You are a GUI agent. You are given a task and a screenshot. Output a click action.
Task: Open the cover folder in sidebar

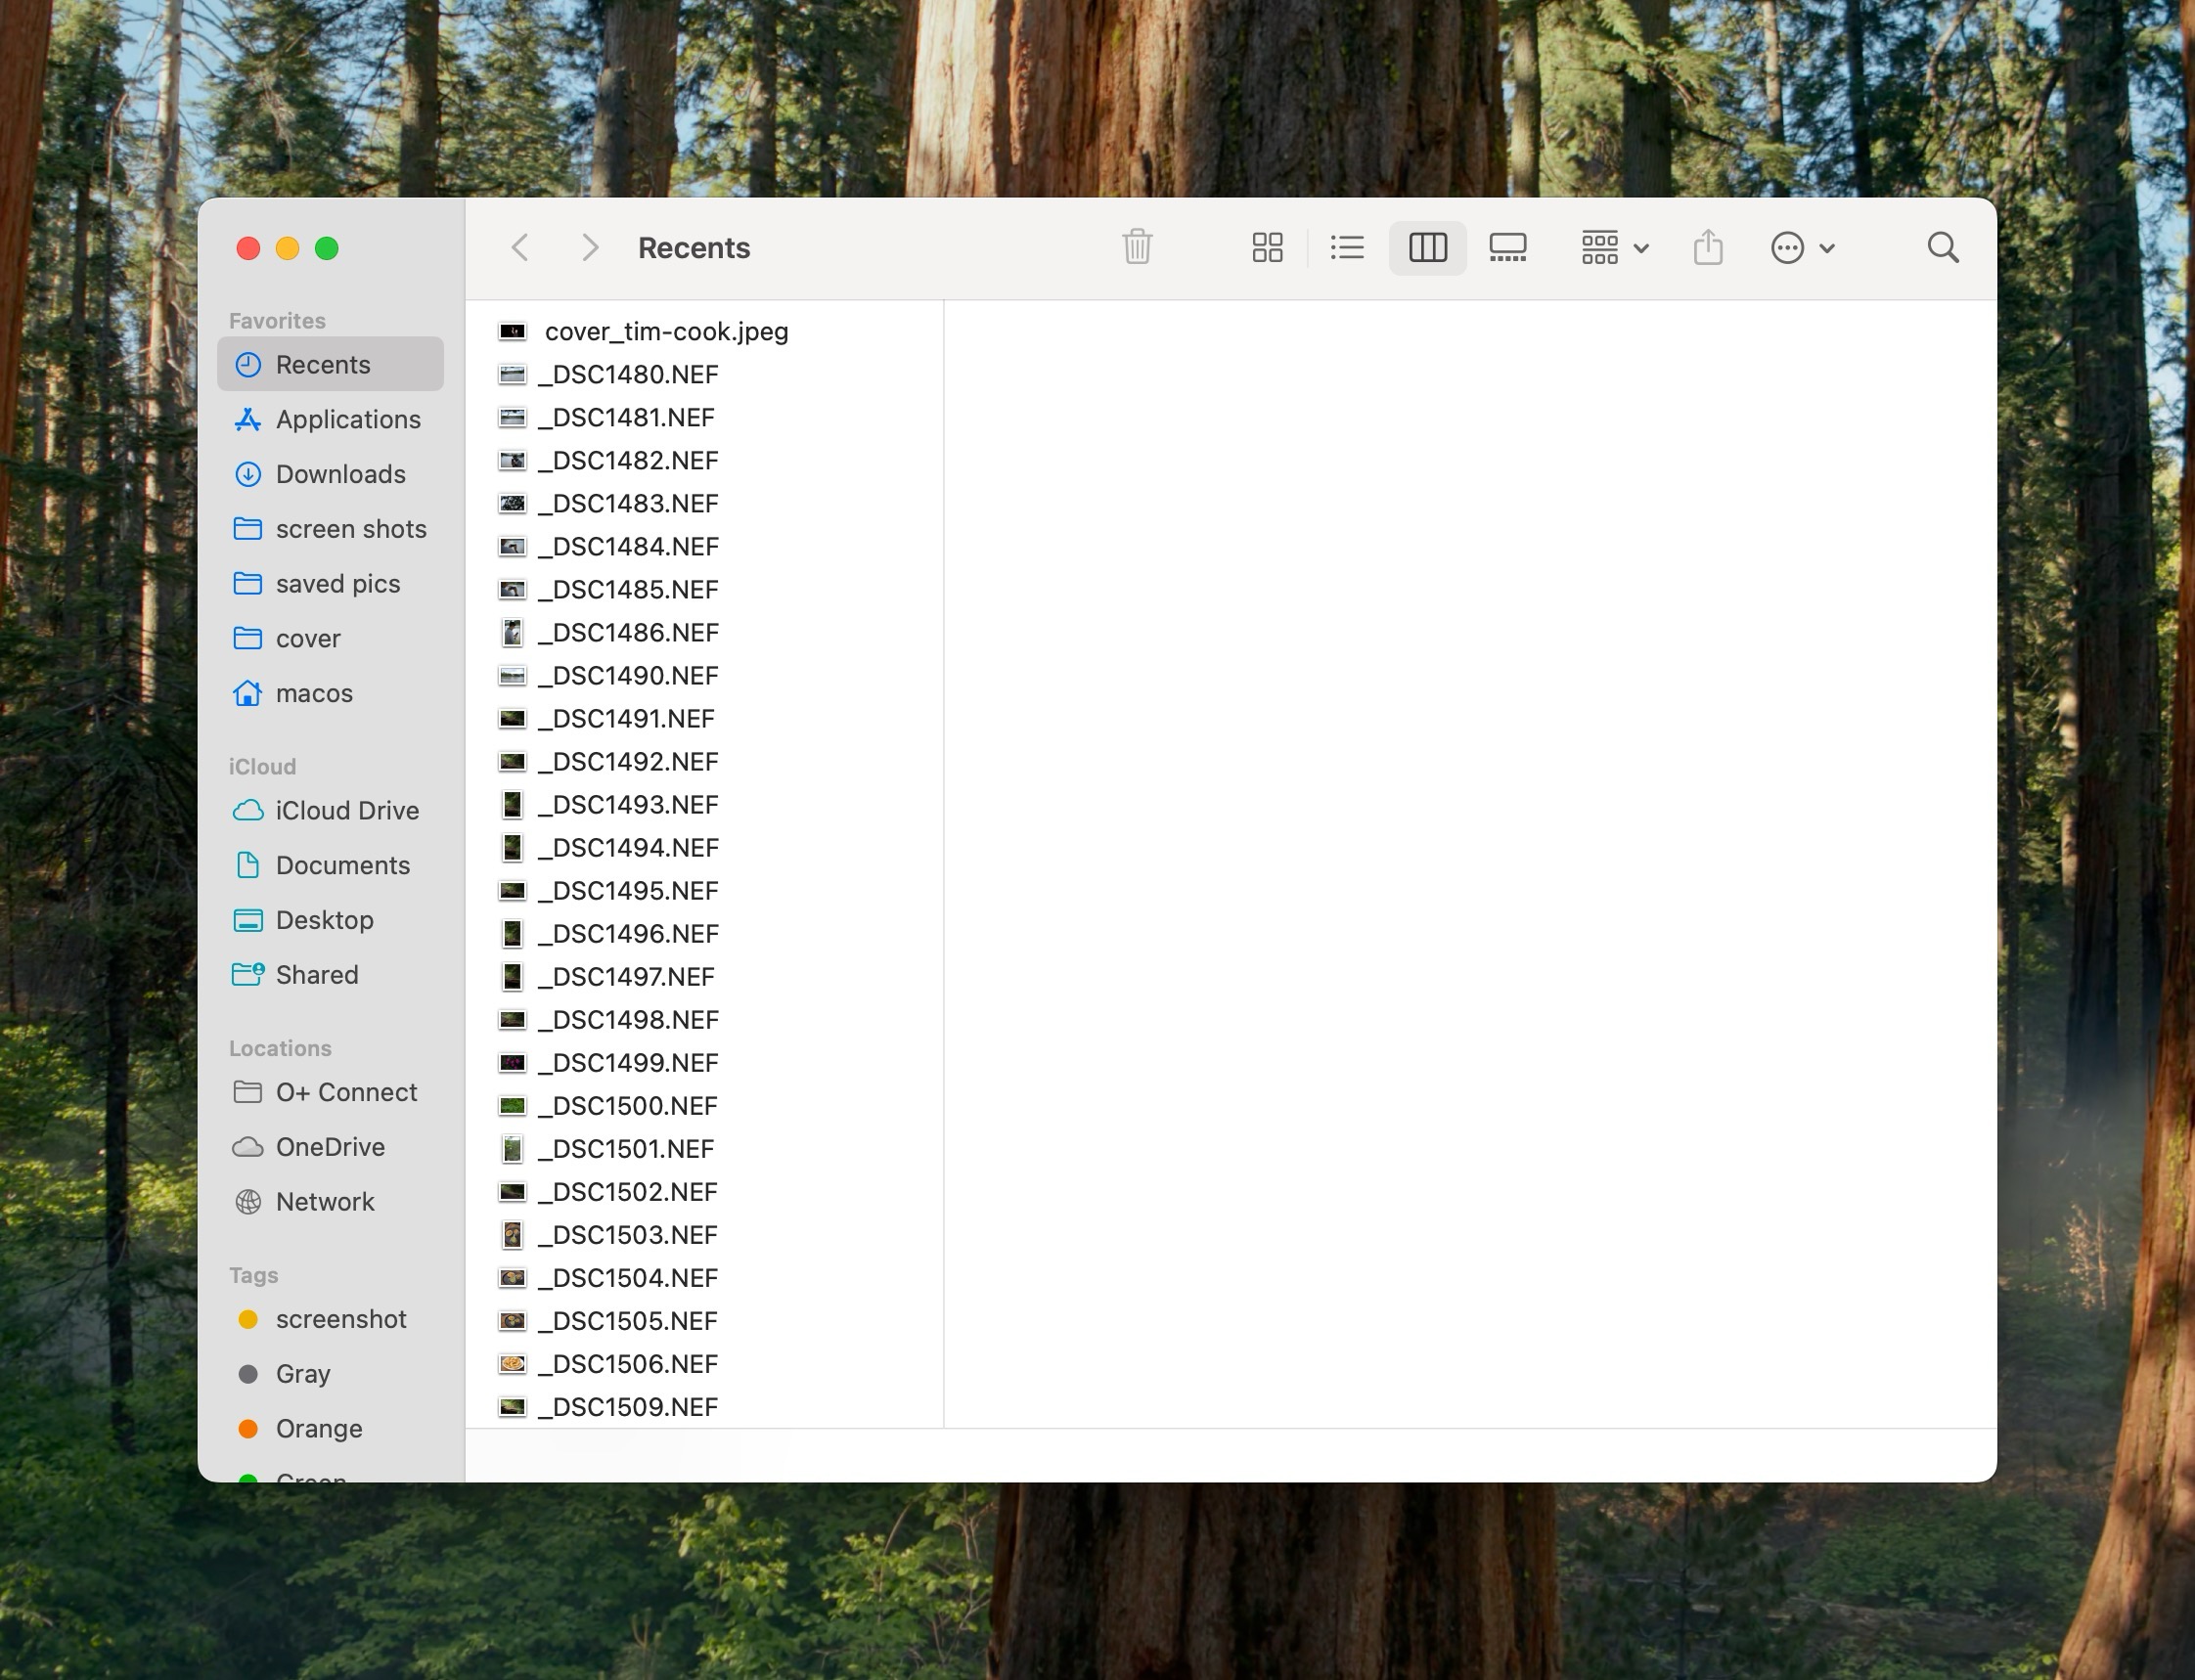[x=330, y=638]
